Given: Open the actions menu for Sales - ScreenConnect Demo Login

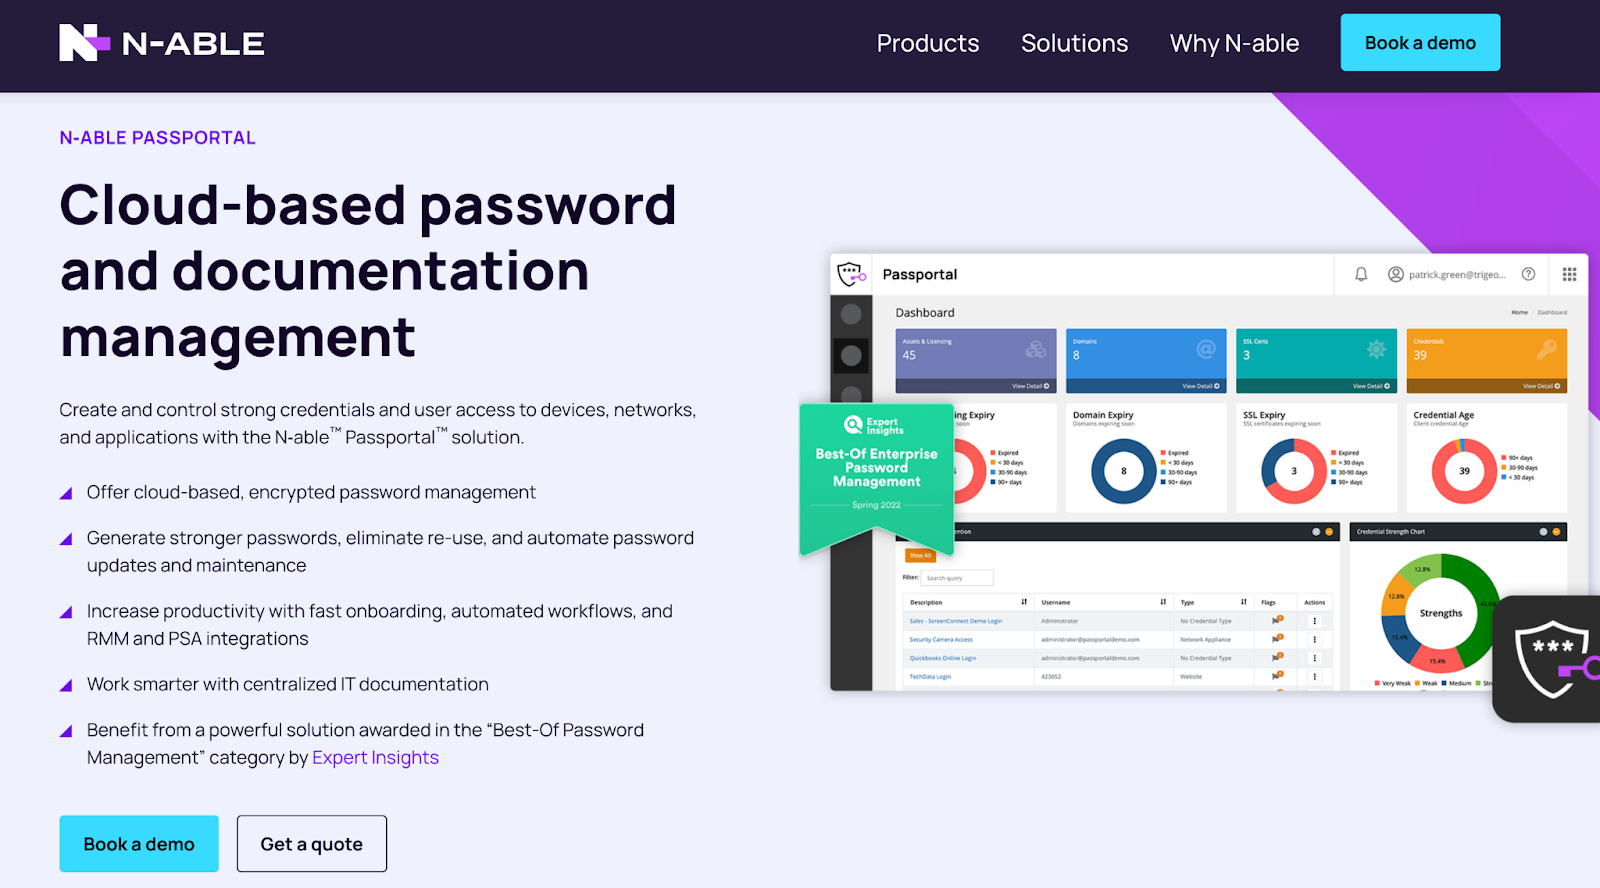Looking at the screenshot, I should coord(1315,621).
